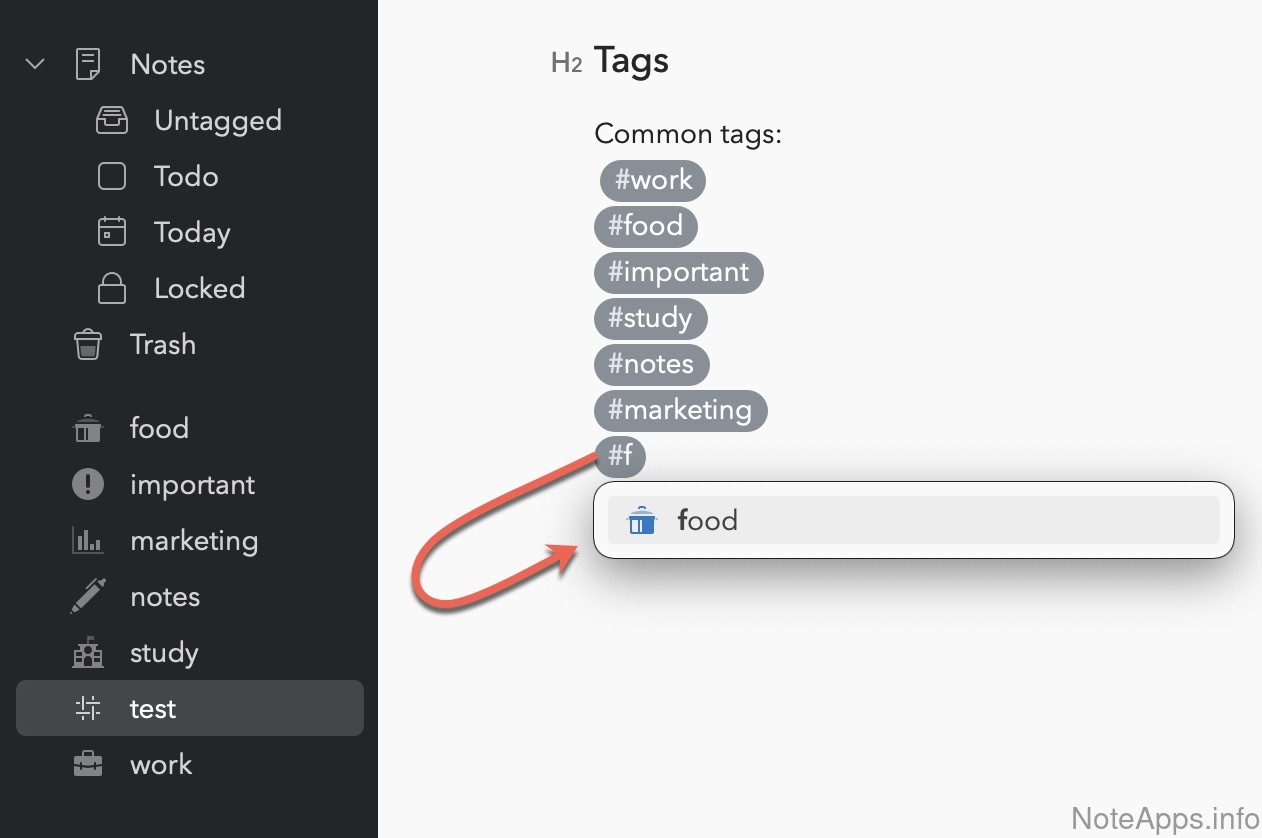Click the Locked padlock icon

pyautogui.click(x=112, y=289)
